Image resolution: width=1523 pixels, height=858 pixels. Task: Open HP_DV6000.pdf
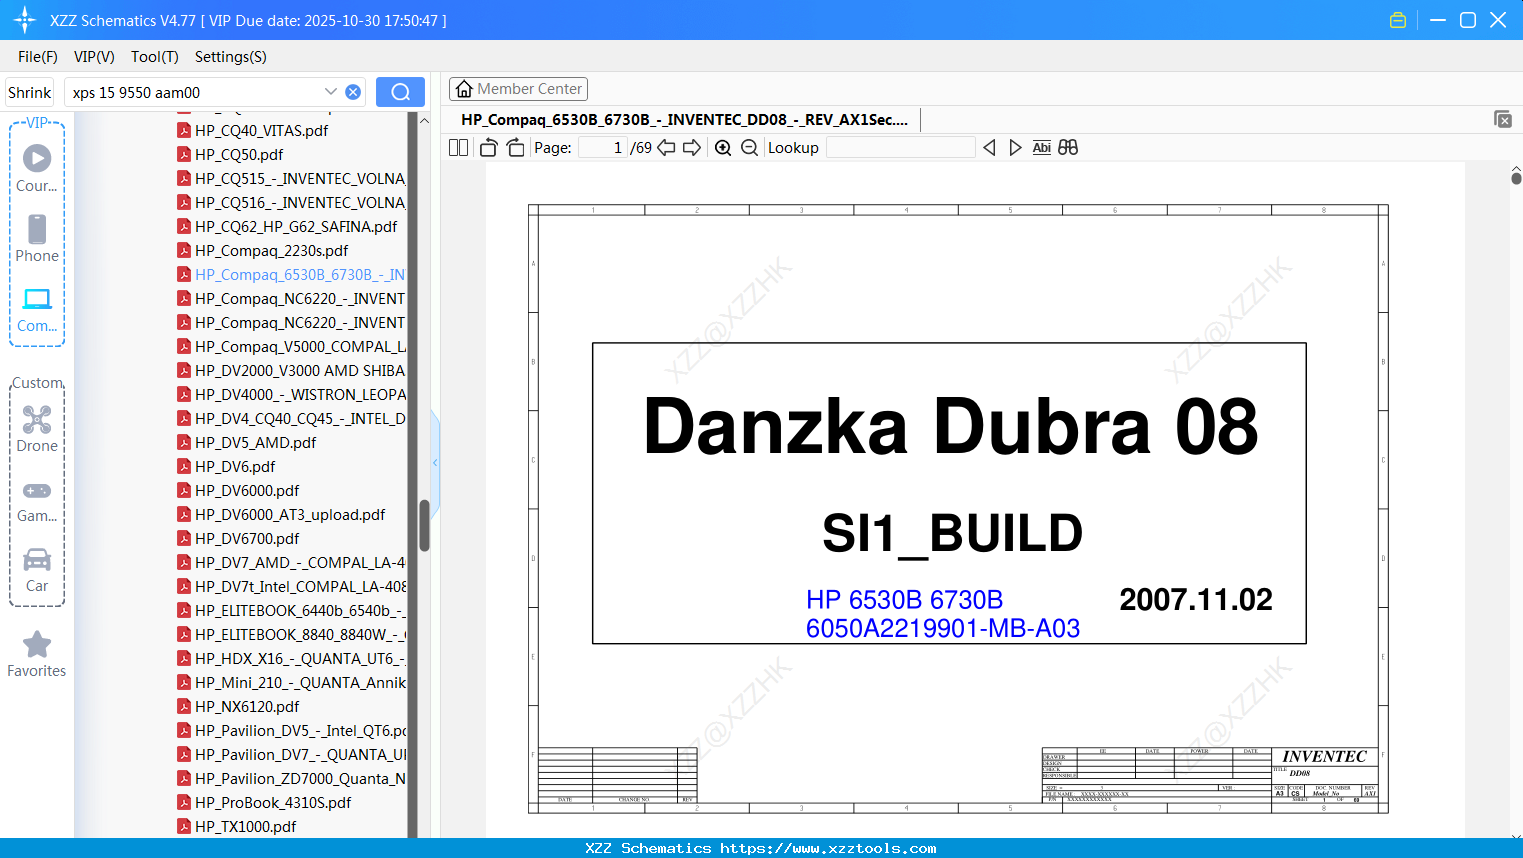[x=247, y=491]
